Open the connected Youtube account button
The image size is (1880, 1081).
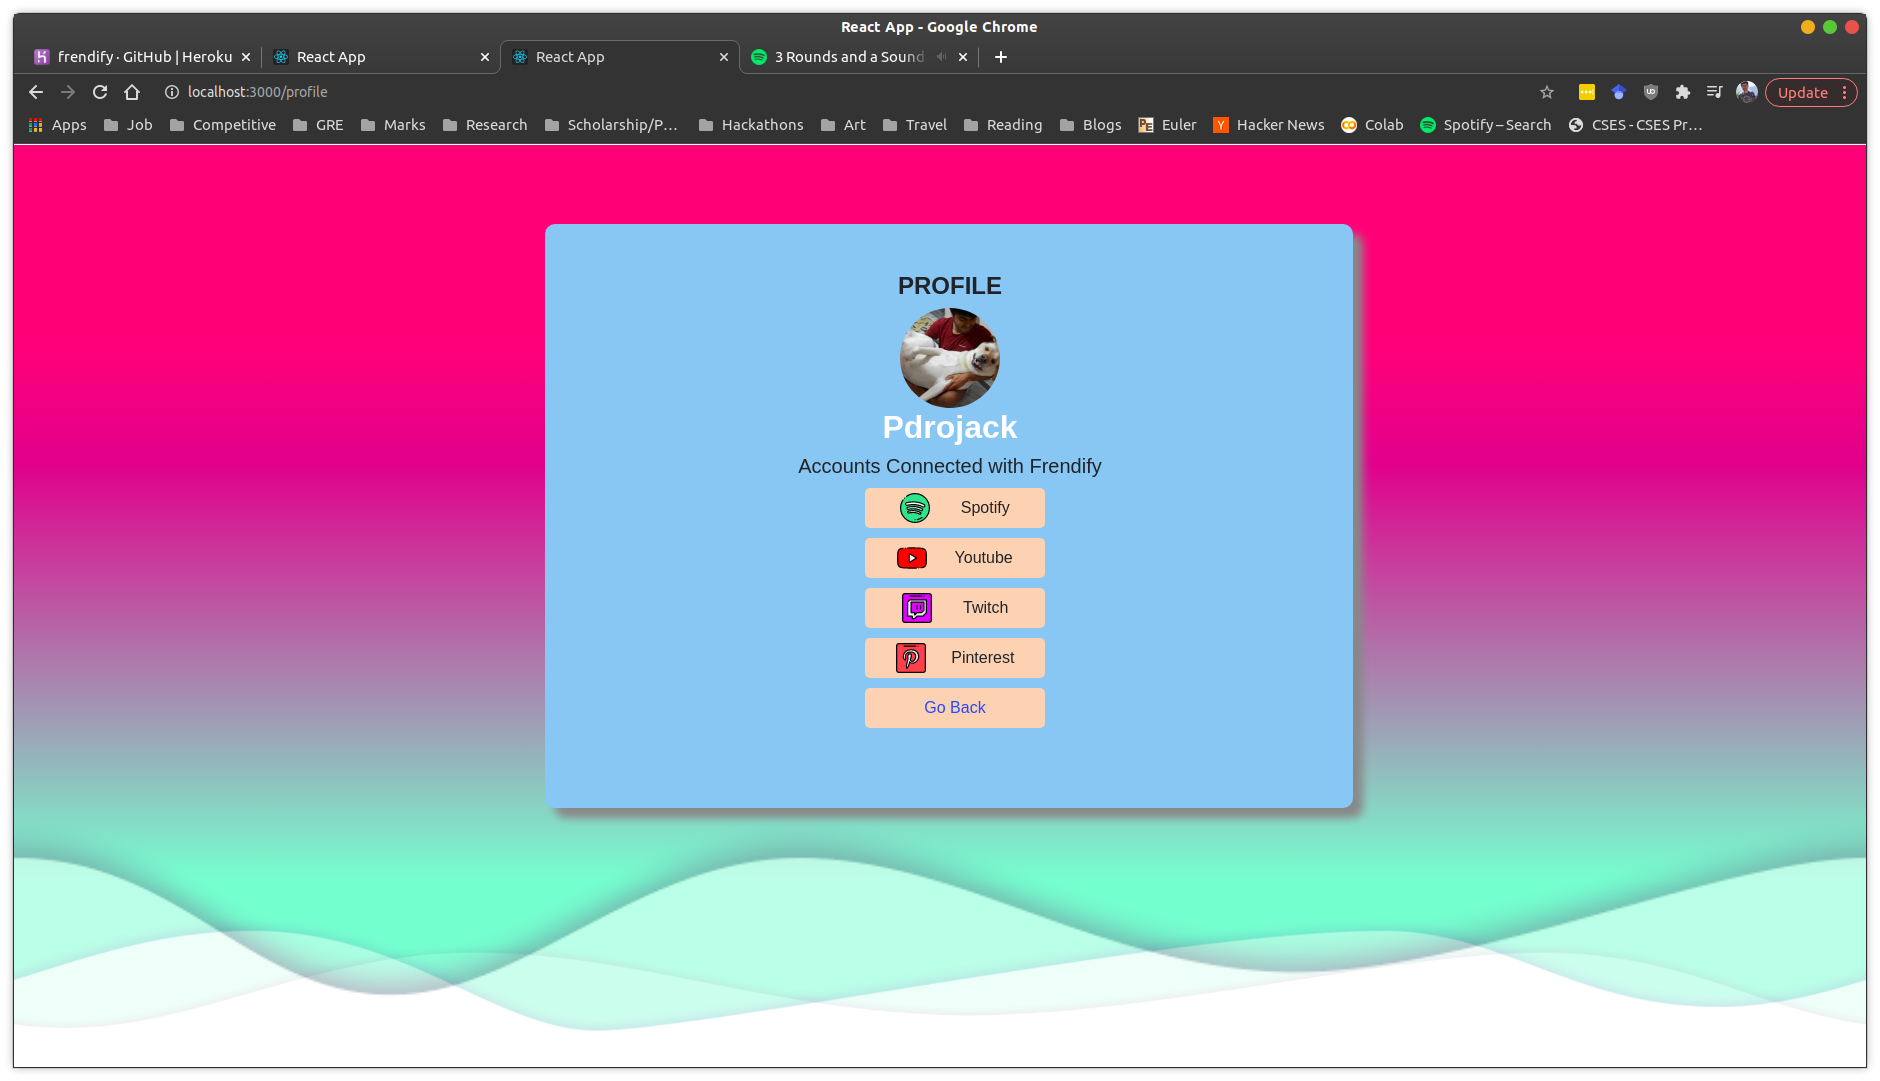(x=955, y=558)
